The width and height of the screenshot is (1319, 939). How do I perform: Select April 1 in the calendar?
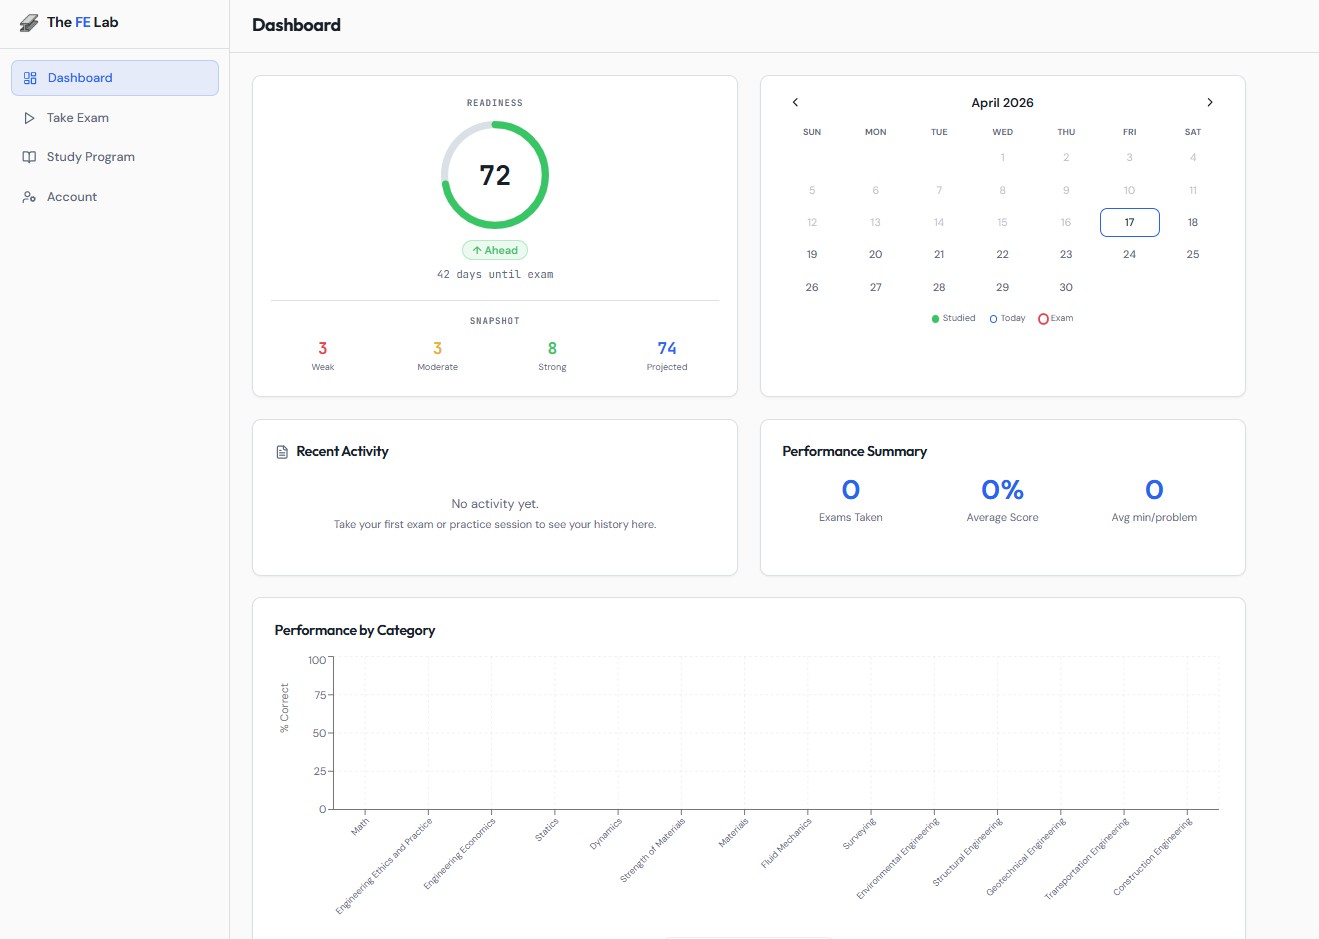pos(1002,157)
